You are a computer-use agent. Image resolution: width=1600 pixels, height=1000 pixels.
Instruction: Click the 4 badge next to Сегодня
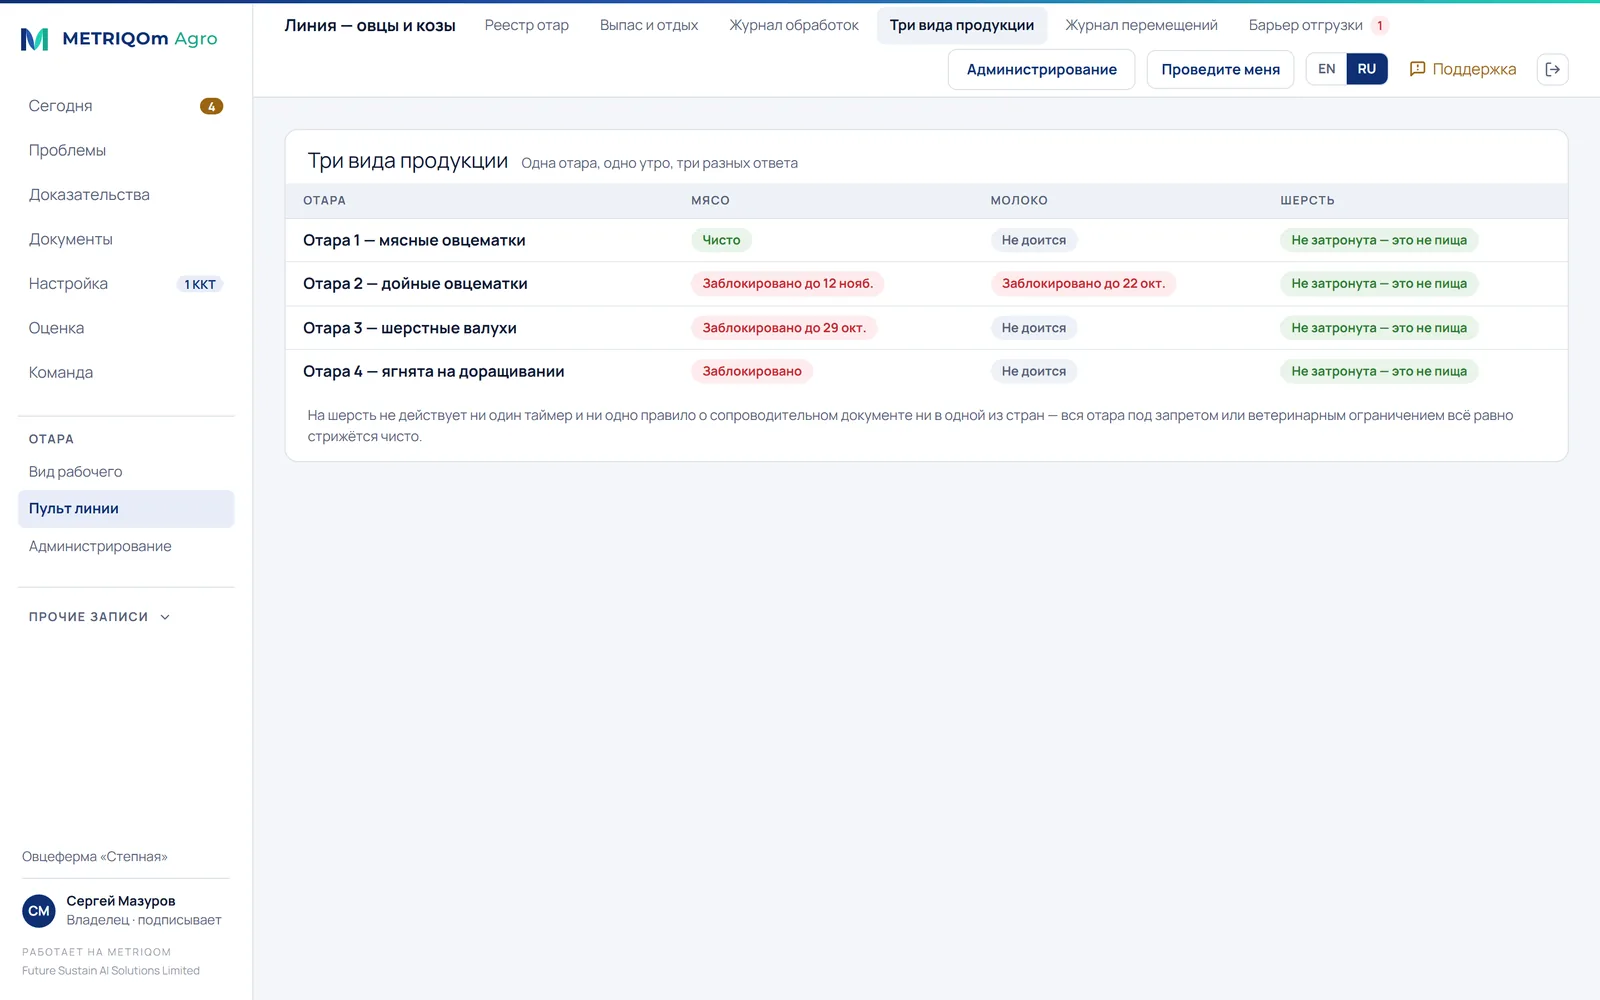pyautogui.click(x=211, y=106)
